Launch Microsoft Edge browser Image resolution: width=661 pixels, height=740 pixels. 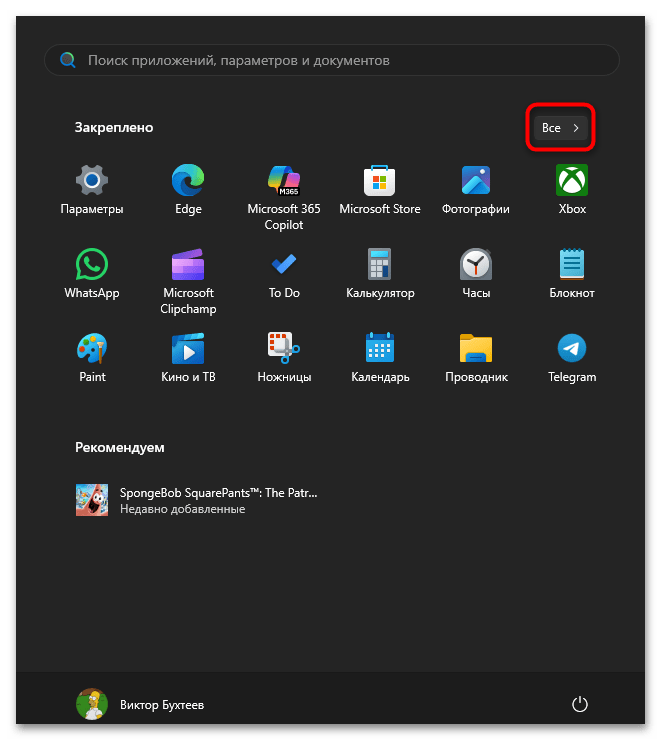[x=188, y=190]
